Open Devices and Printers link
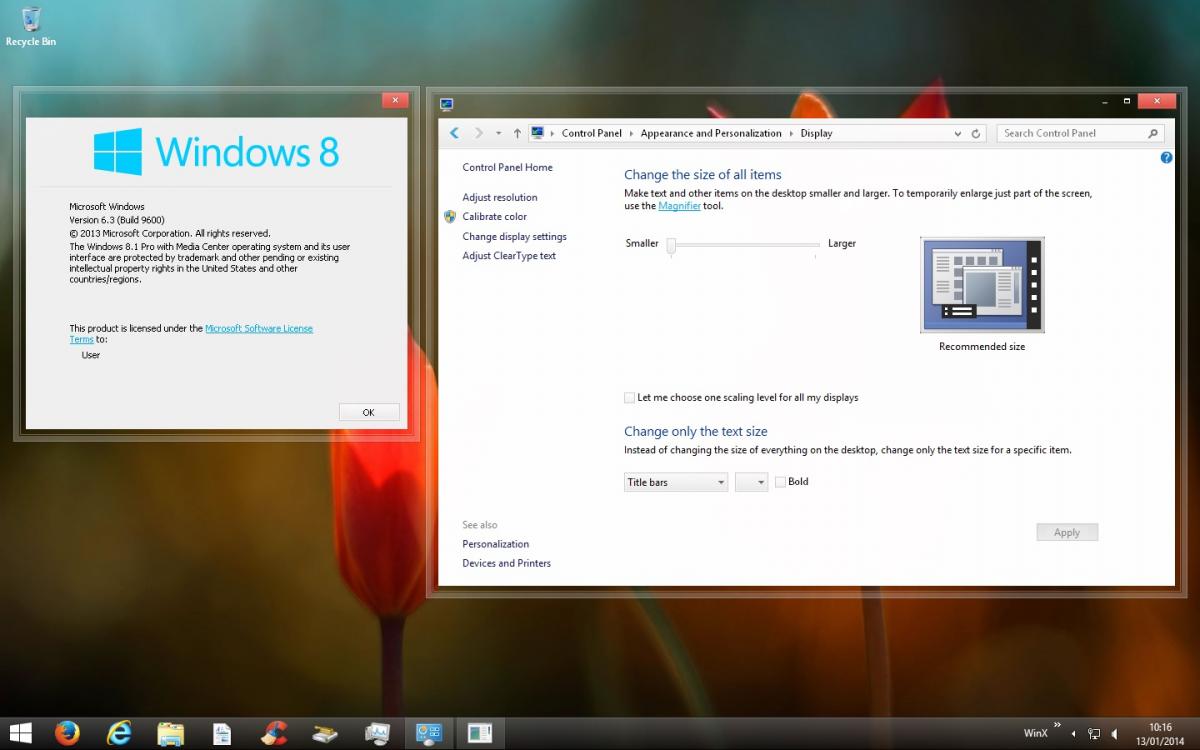The width and height of the screenshot is (1200, 750). (506, 563)
